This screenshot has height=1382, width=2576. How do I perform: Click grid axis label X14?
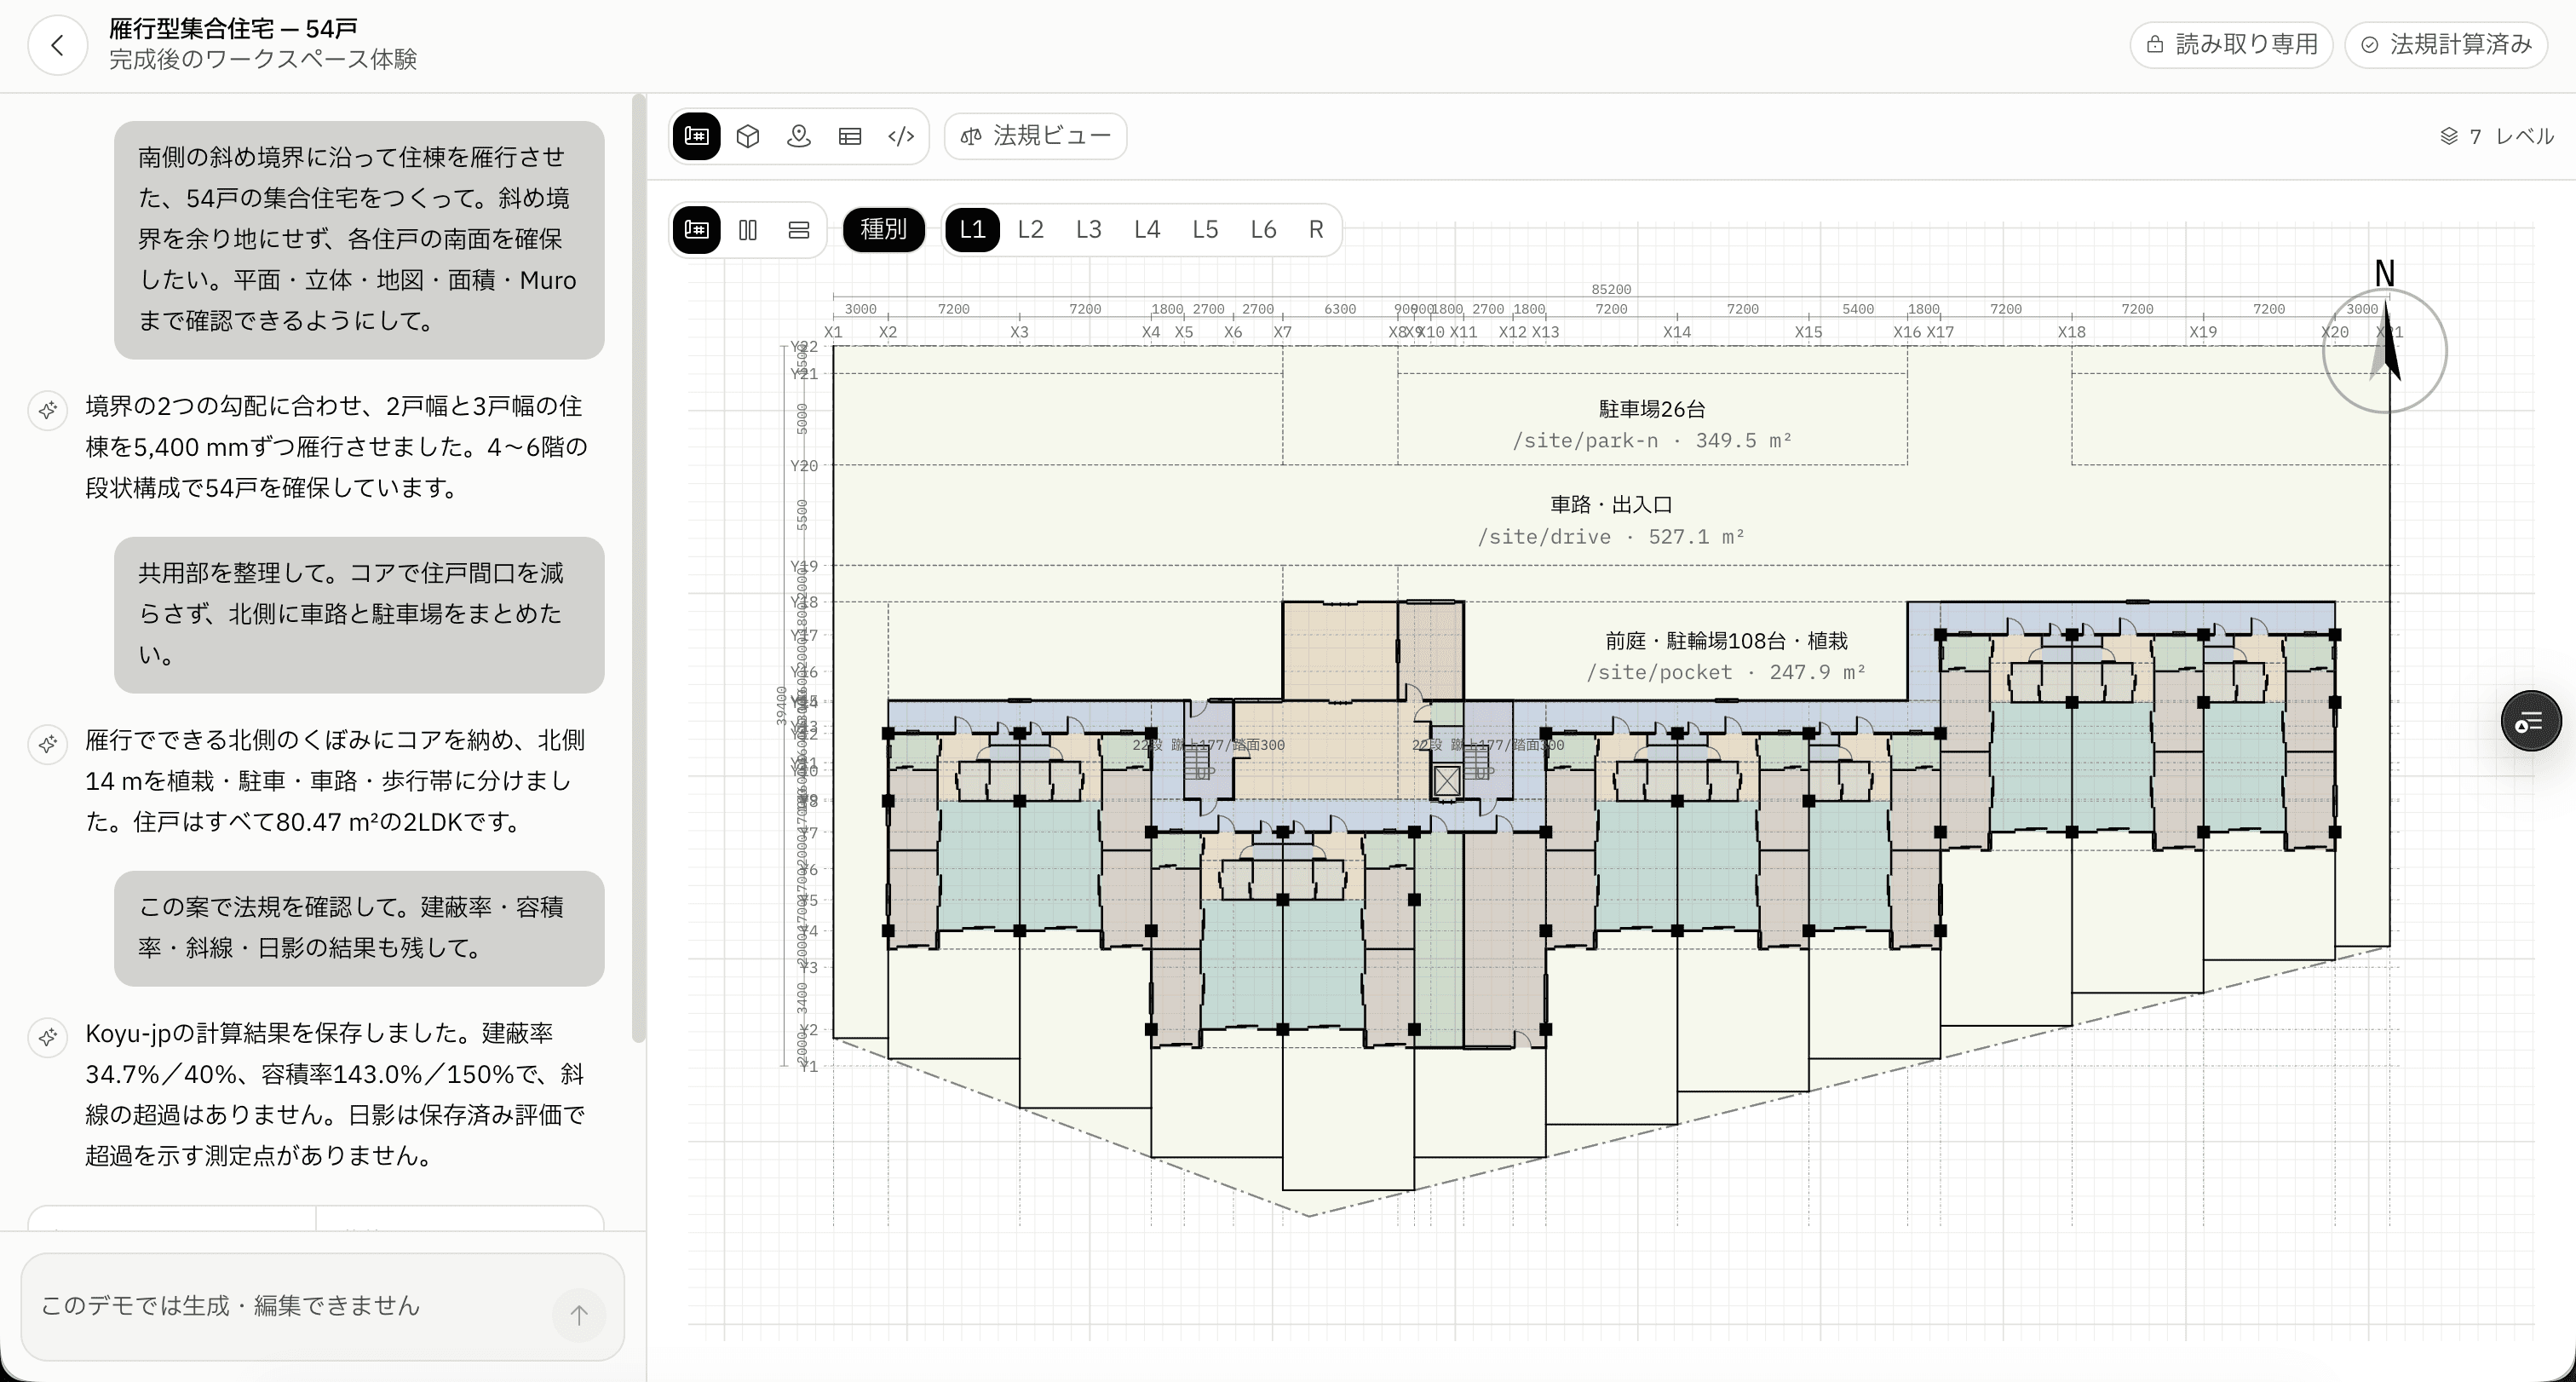point(1677,332)
